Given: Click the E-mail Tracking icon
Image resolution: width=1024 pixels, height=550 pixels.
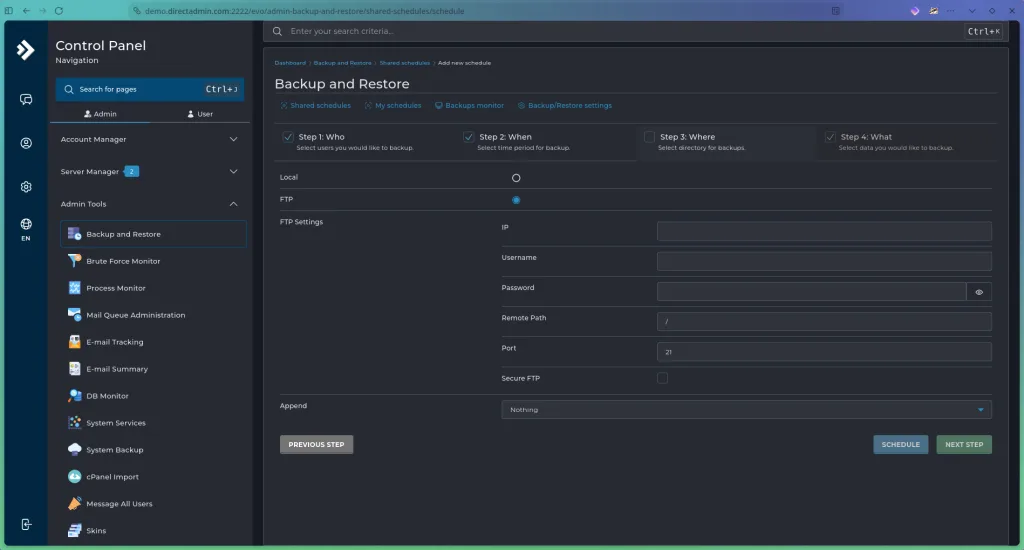Looking at the screenshot, I should pos(74,342).
